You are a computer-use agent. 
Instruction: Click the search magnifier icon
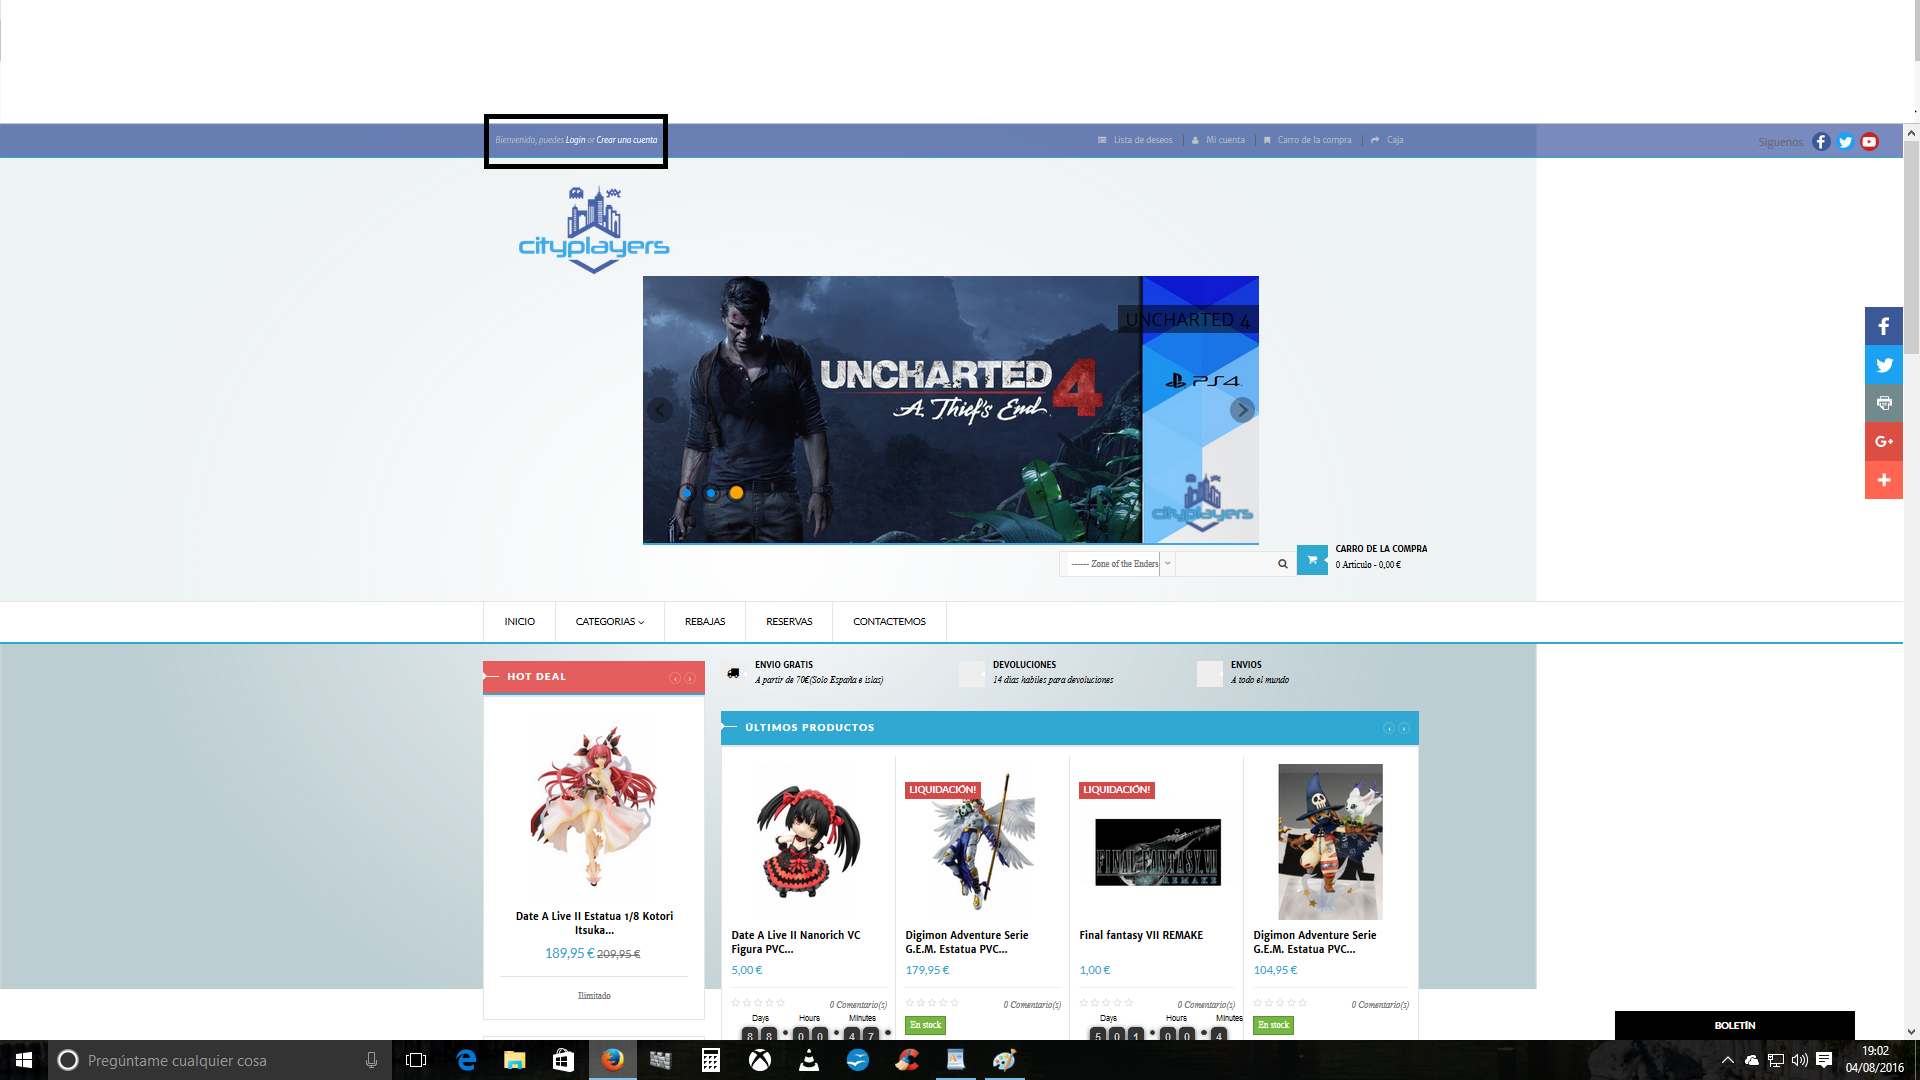(x=1282, y=564)
